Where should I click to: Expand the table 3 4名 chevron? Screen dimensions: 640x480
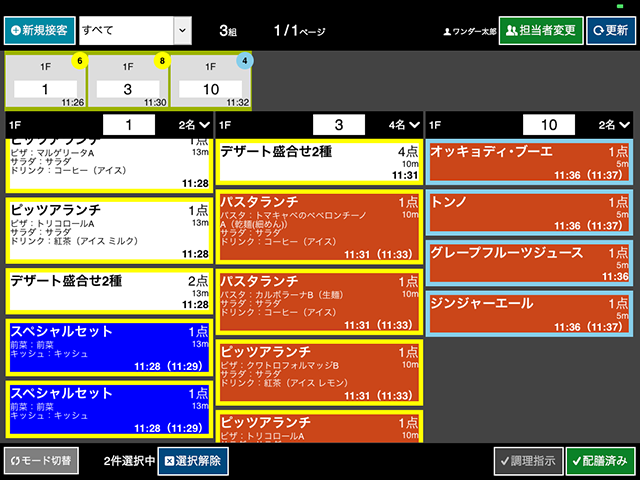(415, 125)
